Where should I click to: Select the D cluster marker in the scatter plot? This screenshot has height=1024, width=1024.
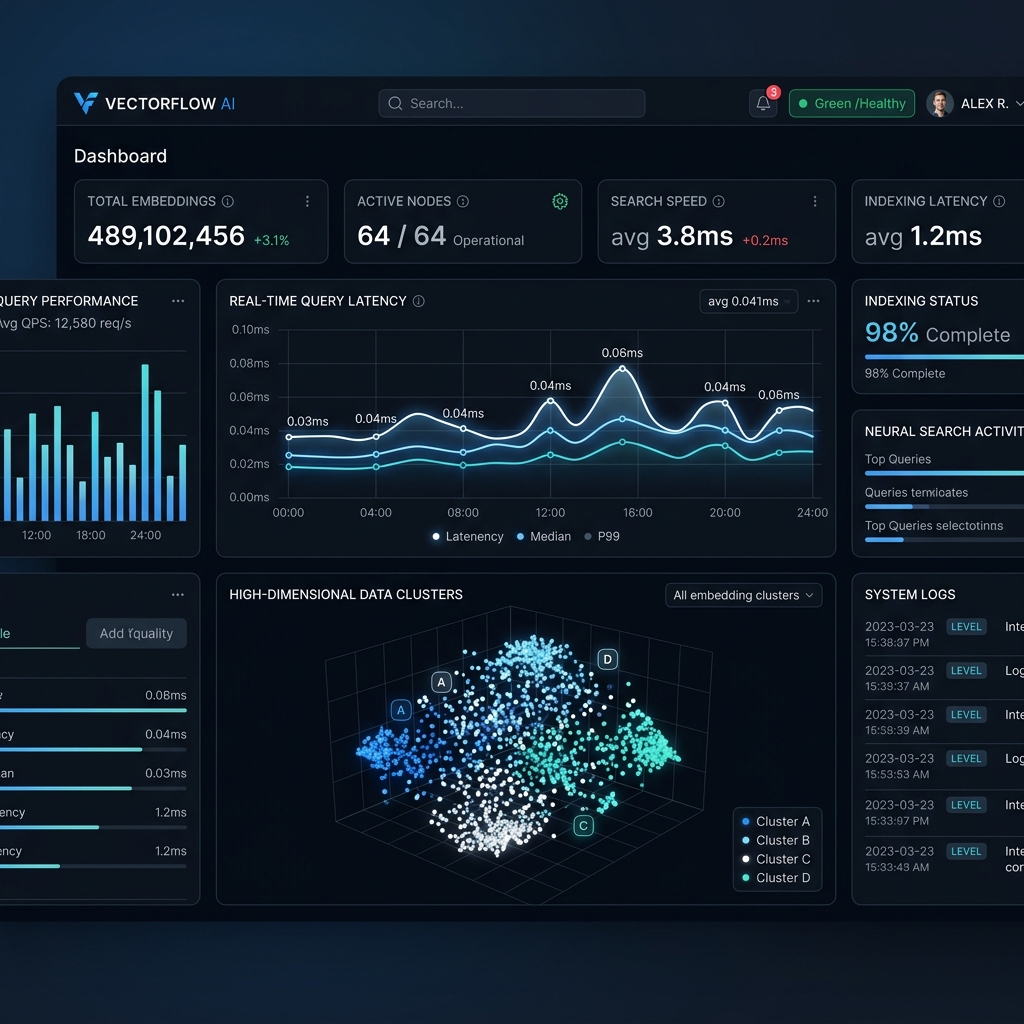[x=607, y=659]
